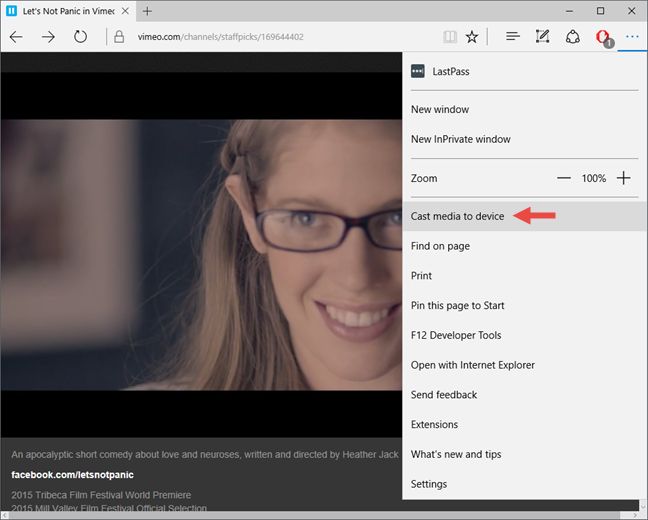Choose Pin this page to Start

(x=524, y=305)
